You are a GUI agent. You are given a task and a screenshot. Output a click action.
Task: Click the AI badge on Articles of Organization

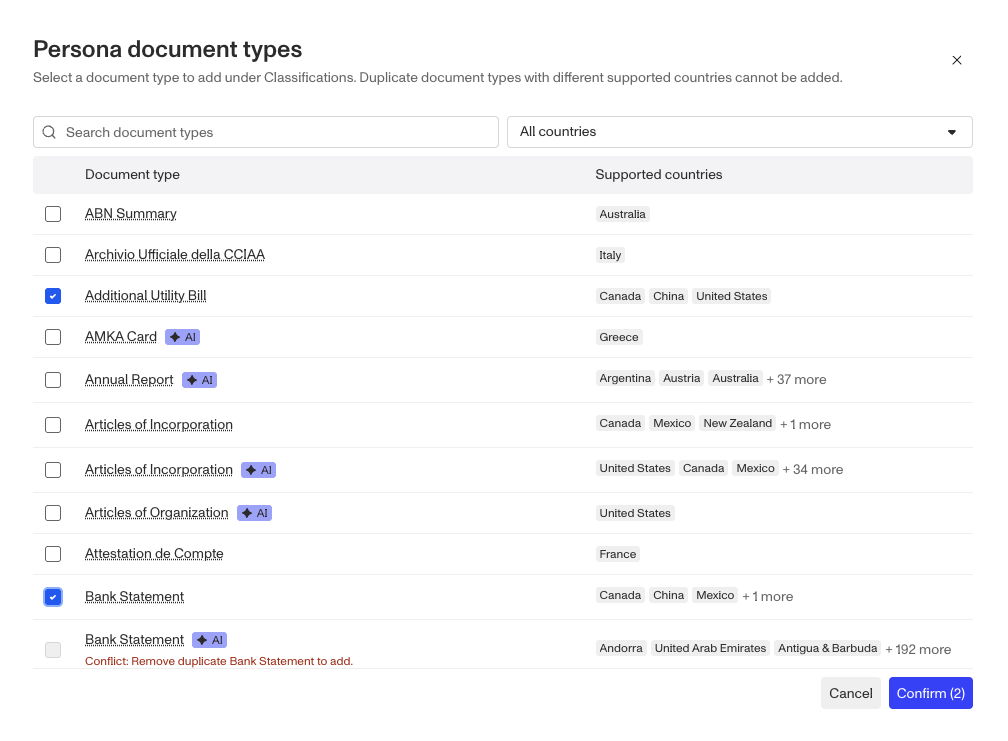tap(254, 513)
